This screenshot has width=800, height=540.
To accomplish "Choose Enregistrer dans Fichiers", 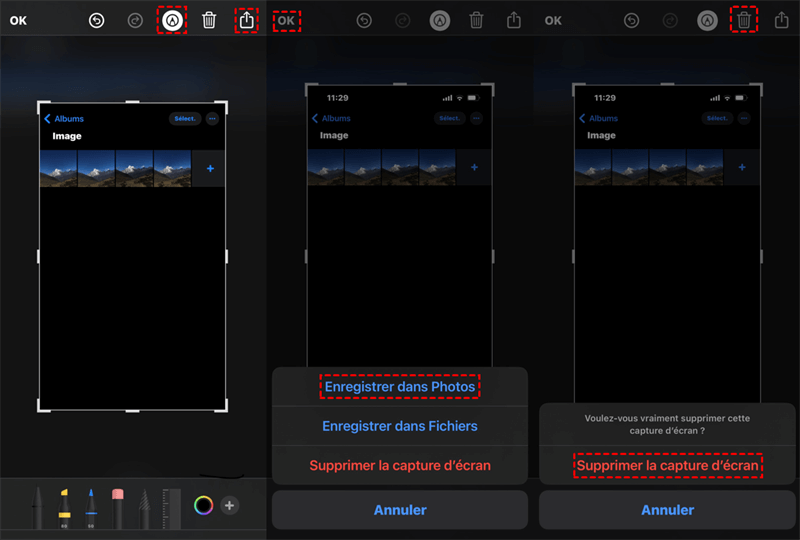I will point(399,426).
